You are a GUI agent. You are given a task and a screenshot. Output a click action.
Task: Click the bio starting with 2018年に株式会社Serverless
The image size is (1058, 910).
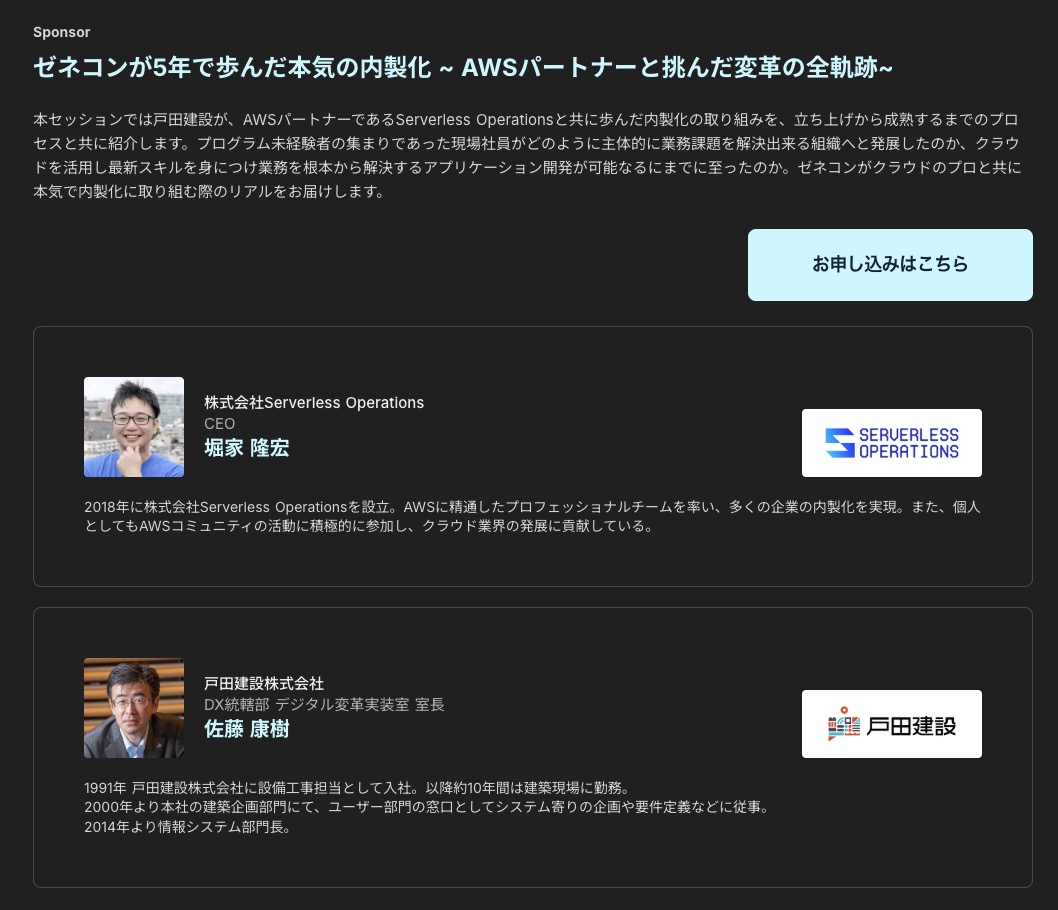tap(532, 516)
